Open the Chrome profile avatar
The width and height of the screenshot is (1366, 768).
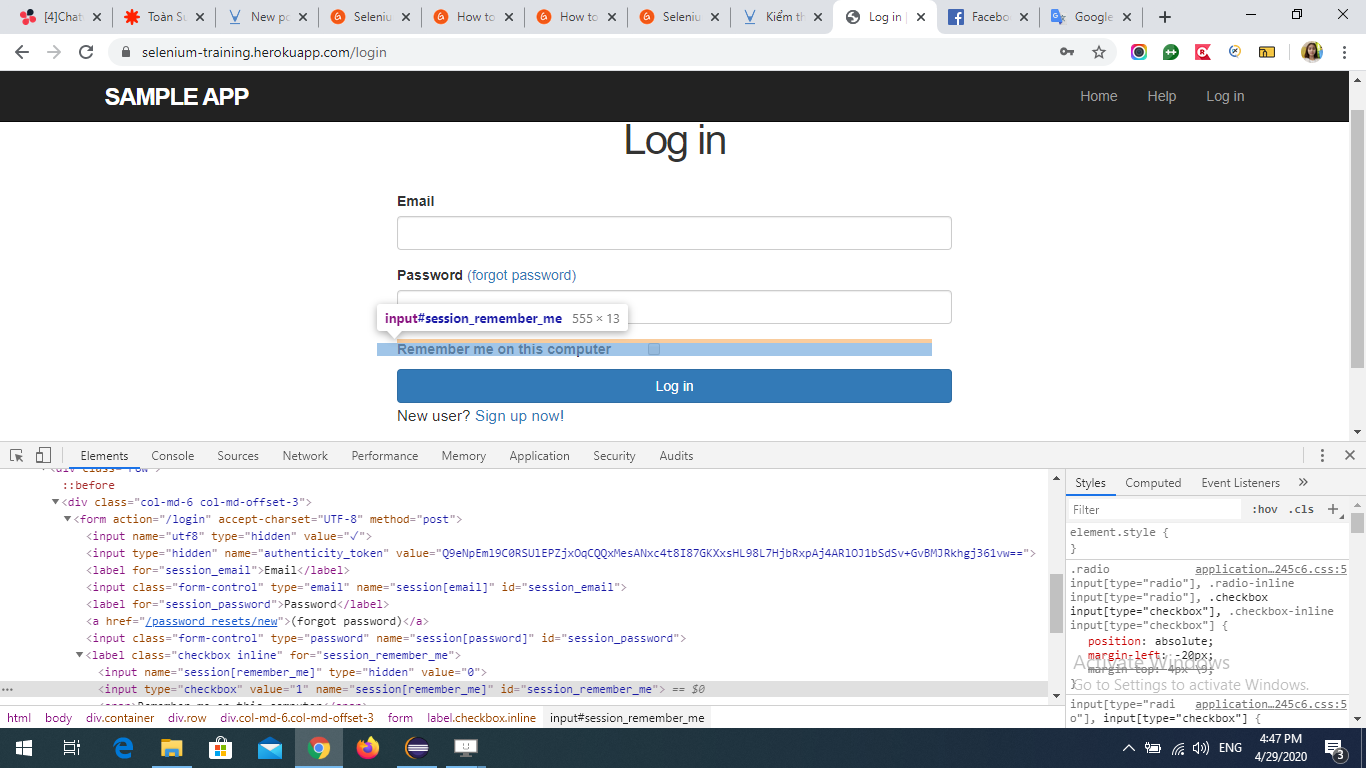(x=1312, y=52)
